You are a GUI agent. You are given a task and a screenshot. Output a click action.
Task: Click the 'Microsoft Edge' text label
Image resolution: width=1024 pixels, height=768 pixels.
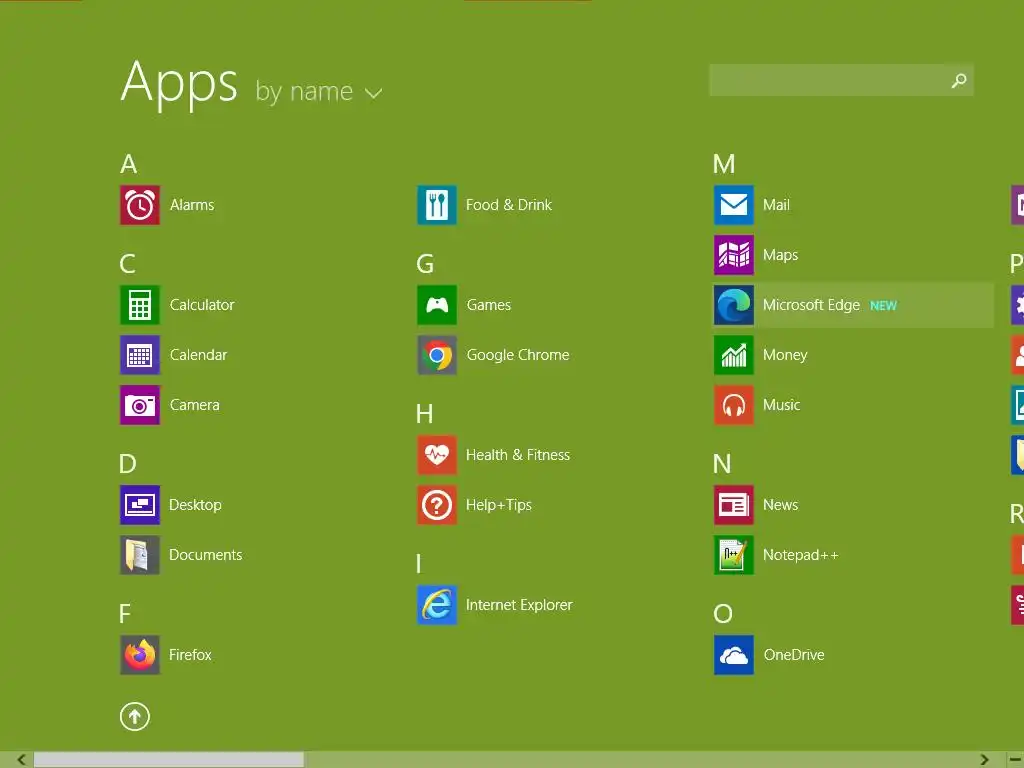point(812,305)
